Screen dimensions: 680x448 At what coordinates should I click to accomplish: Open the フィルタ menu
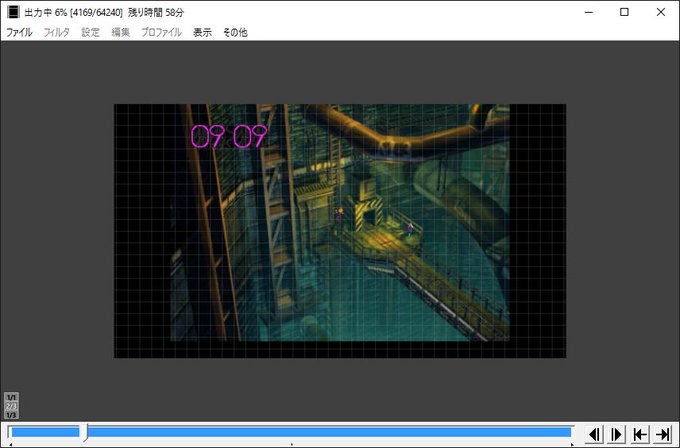[56, 32]
